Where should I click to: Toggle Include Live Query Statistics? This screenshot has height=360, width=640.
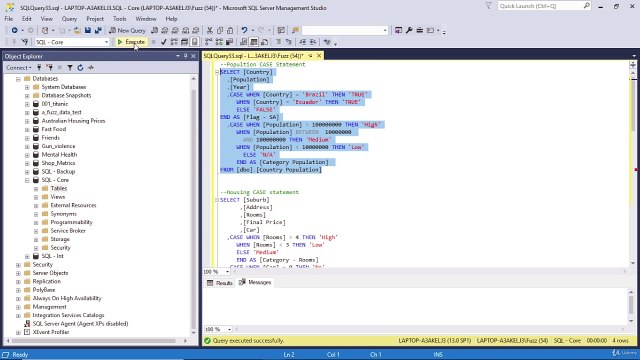[219, 42]
